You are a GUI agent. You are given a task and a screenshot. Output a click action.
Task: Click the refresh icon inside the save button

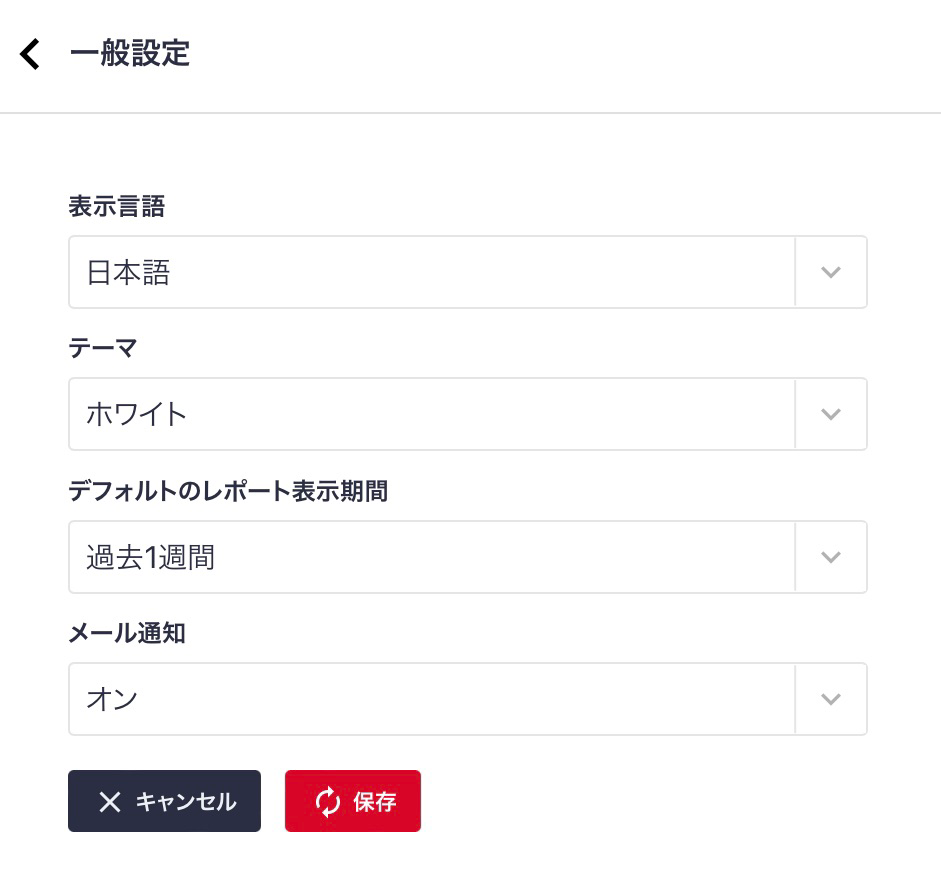pos(328,801)
